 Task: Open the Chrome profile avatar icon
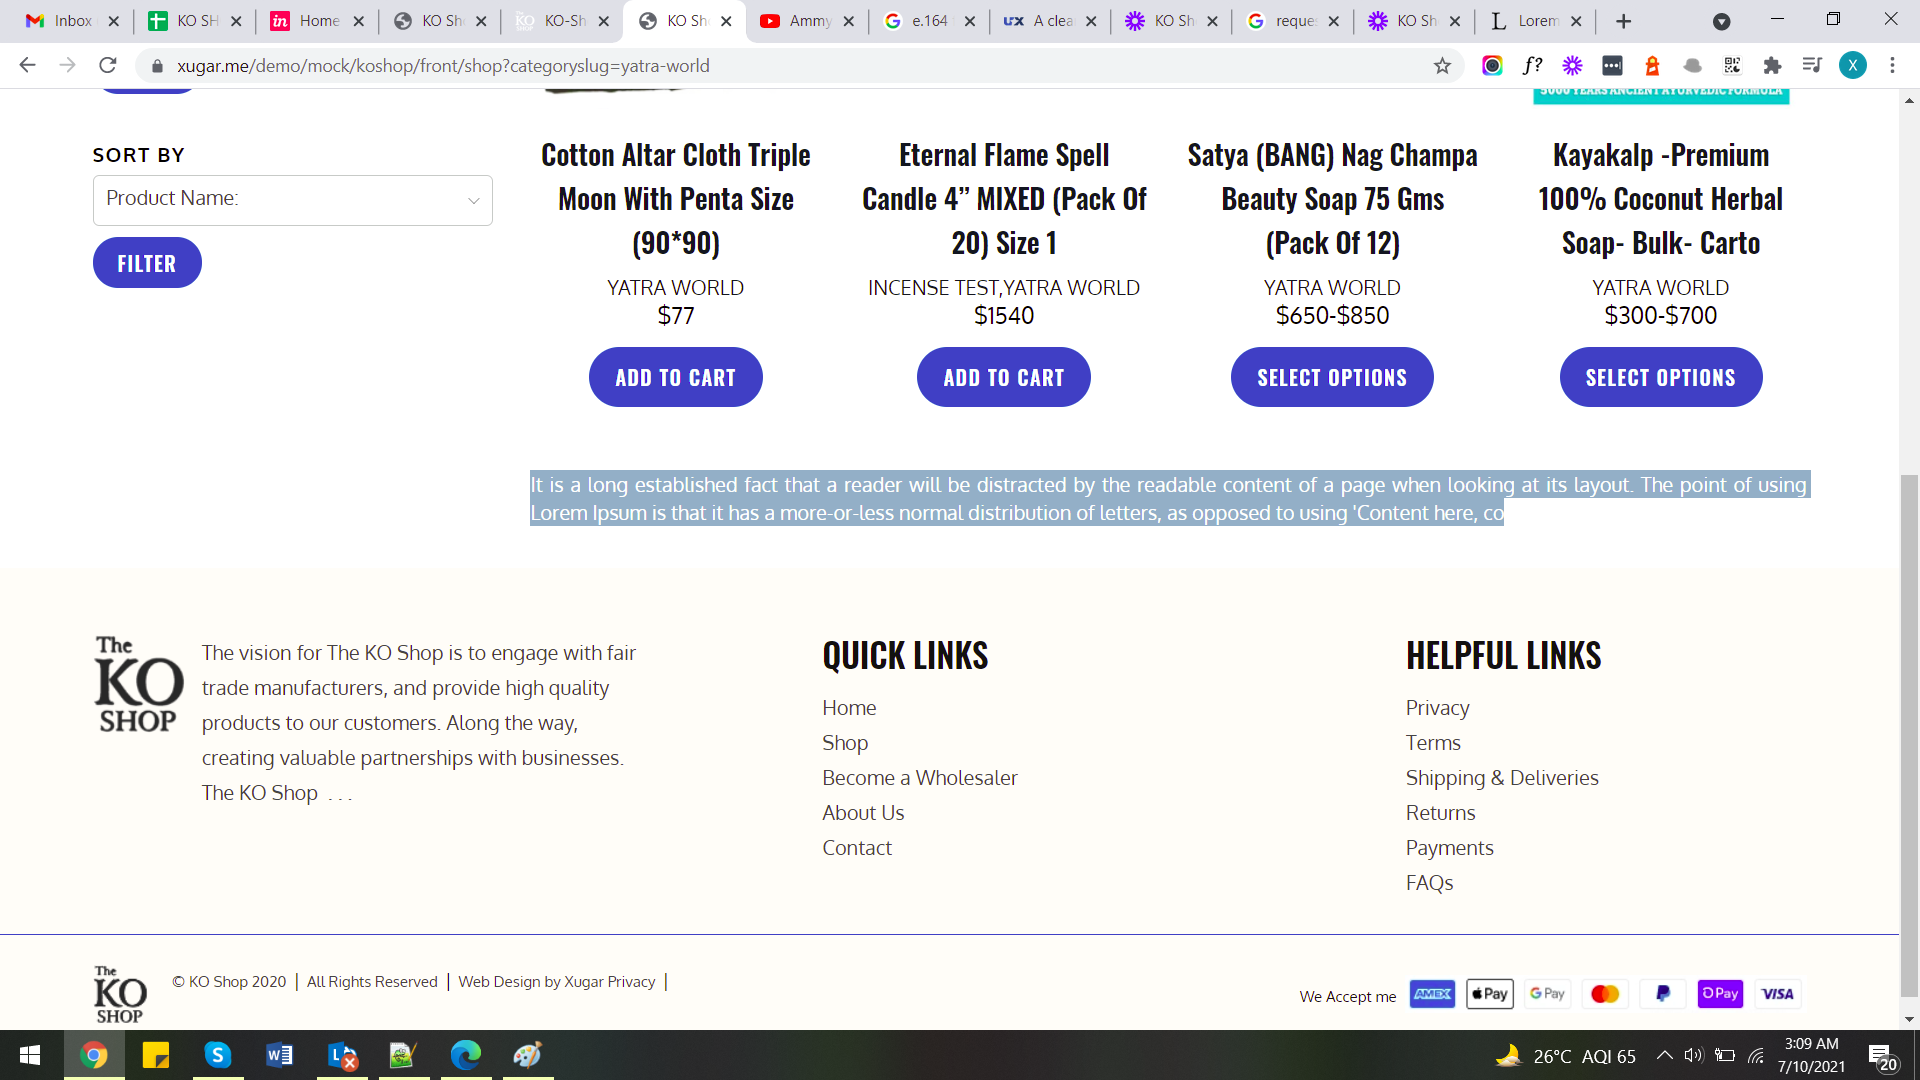[1852, 65]
